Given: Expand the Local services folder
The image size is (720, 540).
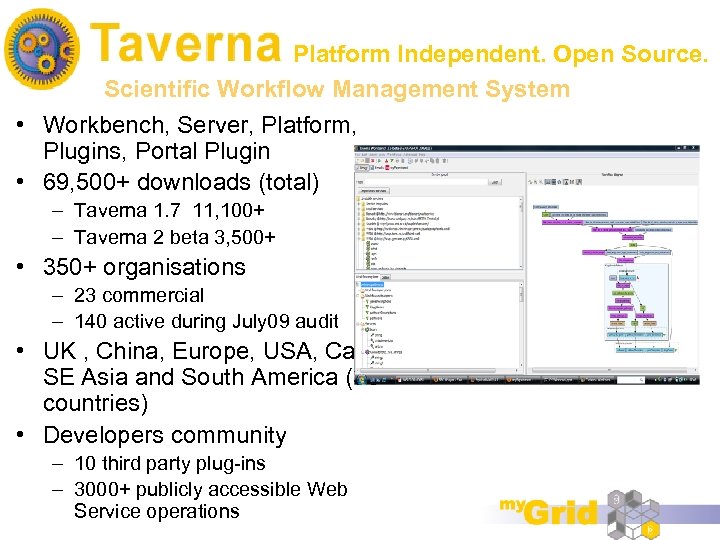Looking at the screenshot, I should 359,209.
